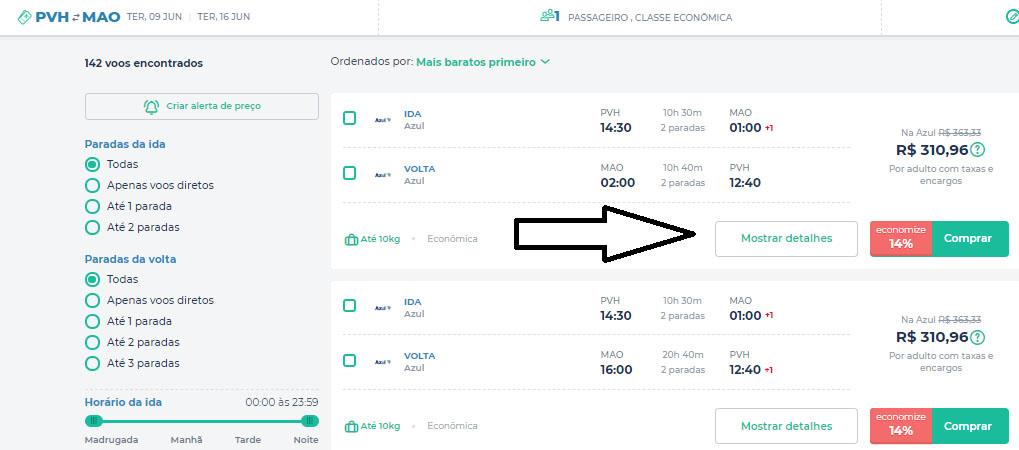
Task: Check the VOLTA 16:00 flight checkbox
Action: point(349,360)
